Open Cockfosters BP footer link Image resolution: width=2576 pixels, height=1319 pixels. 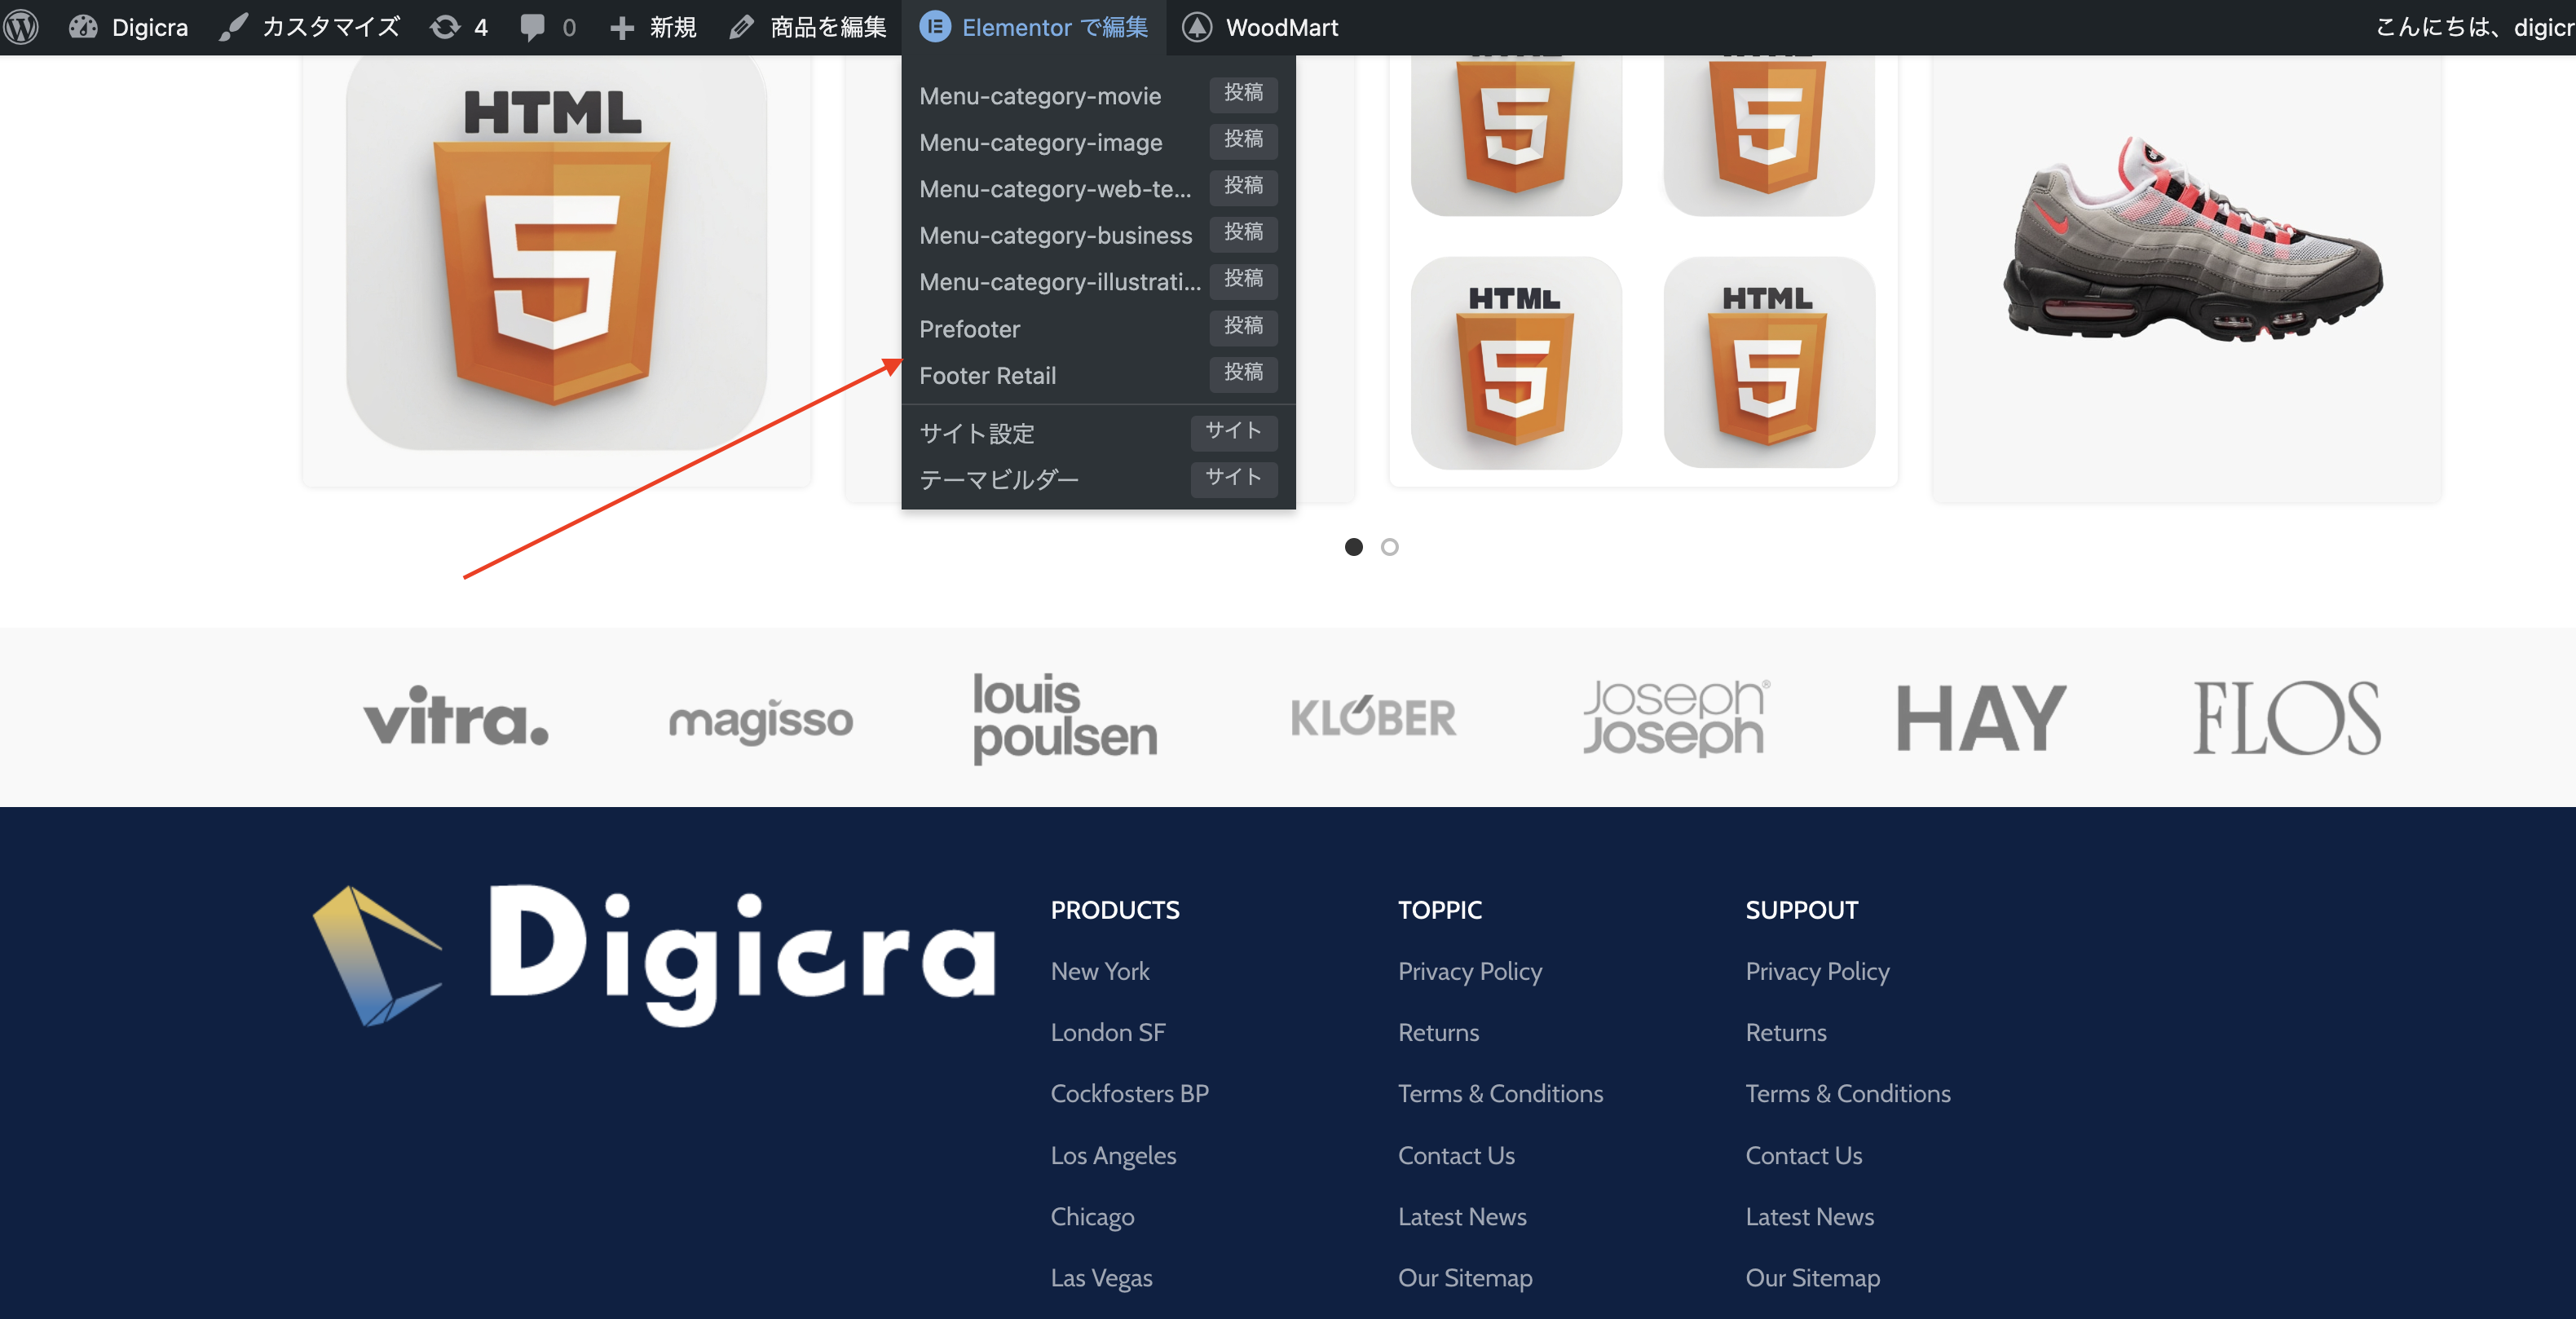coord(1130,1093)
